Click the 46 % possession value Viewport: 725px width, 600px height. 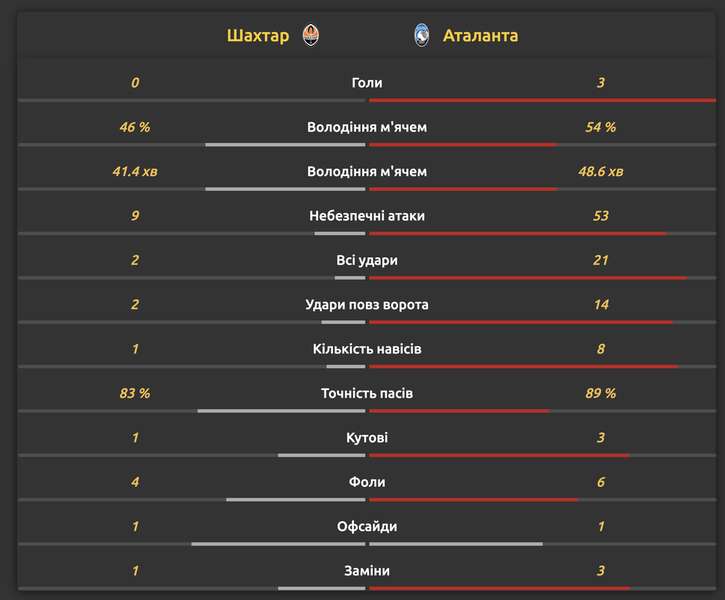pos(135,127)
